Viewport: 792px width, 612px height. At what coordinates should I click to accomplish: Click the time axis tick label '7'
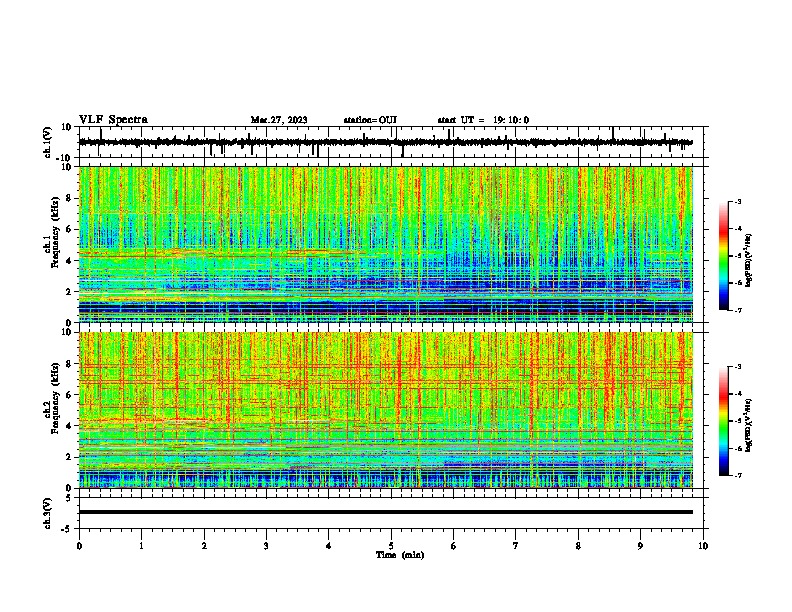(516, 546)
